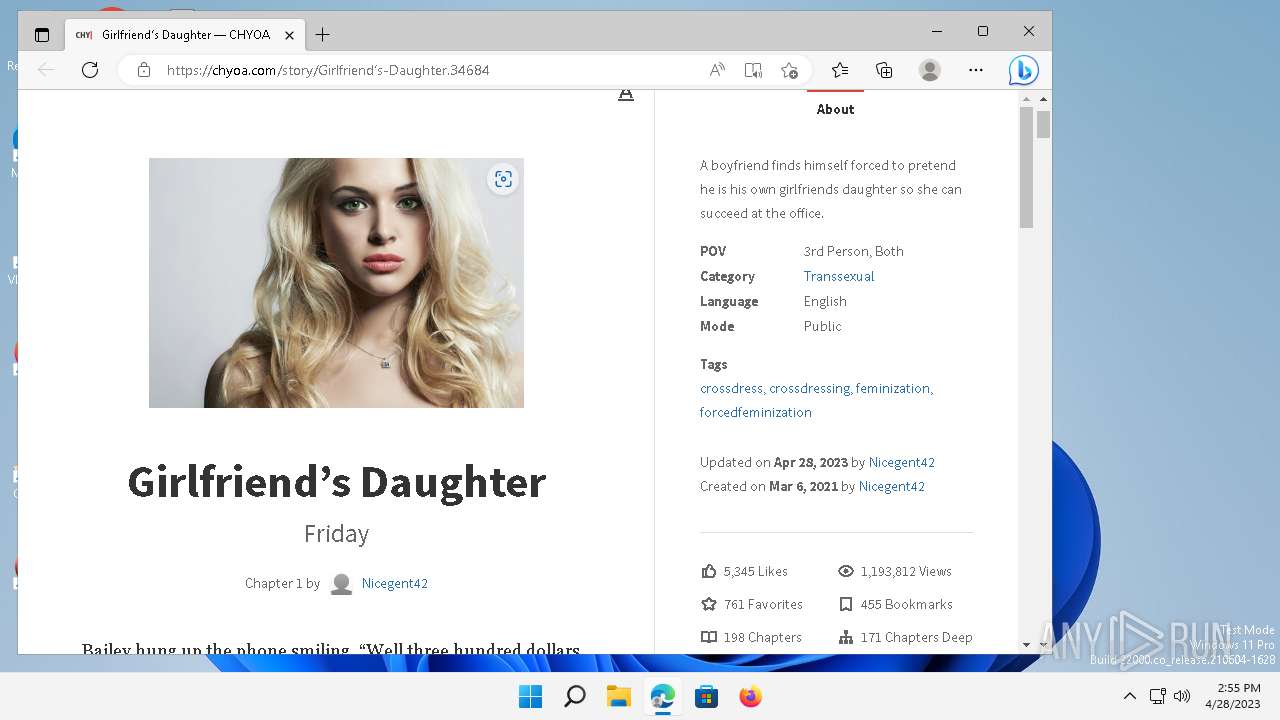
Task: Open the Windows Start menu
Action: 530,696
